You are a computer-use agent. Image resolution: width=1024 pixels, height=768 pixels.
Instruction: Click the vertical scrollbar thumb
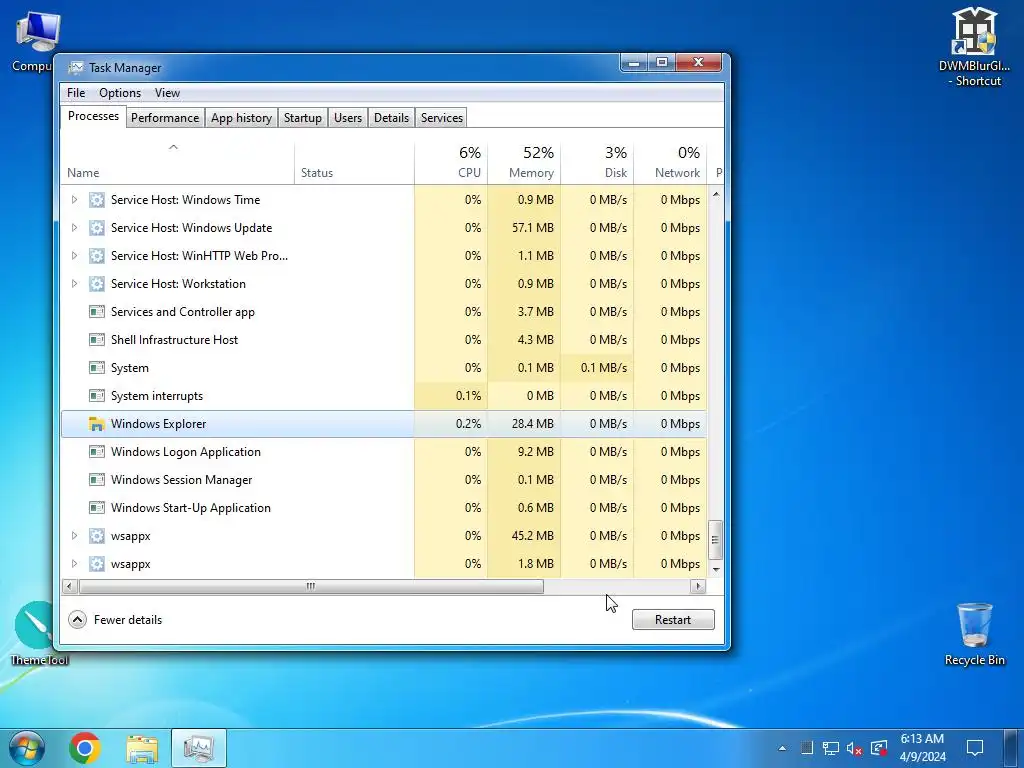(716, 539)
